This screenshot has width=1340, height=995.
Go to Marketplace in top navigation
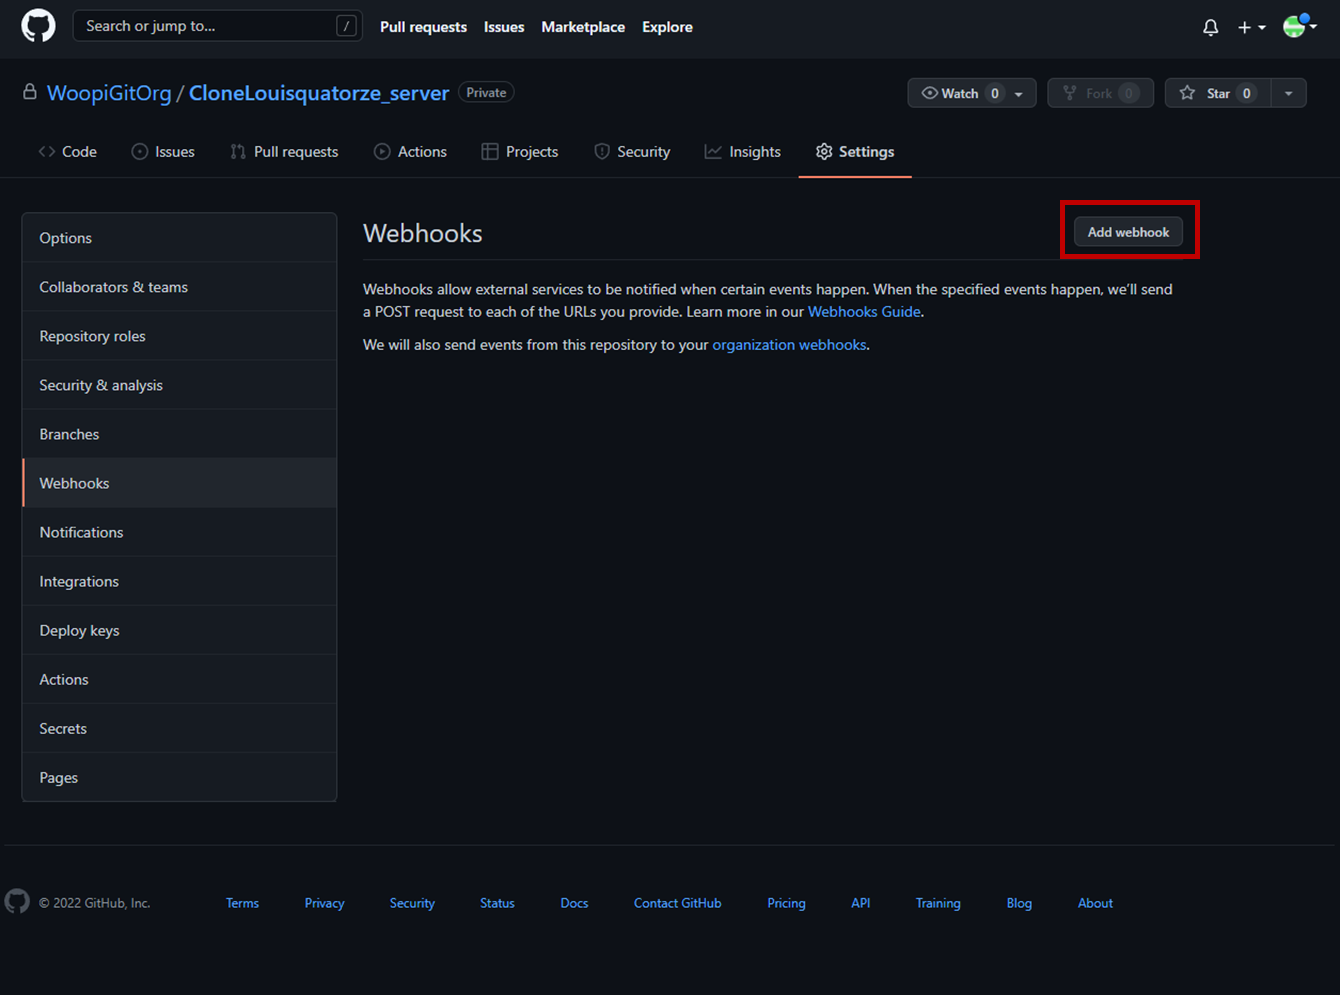pos(583,27)
